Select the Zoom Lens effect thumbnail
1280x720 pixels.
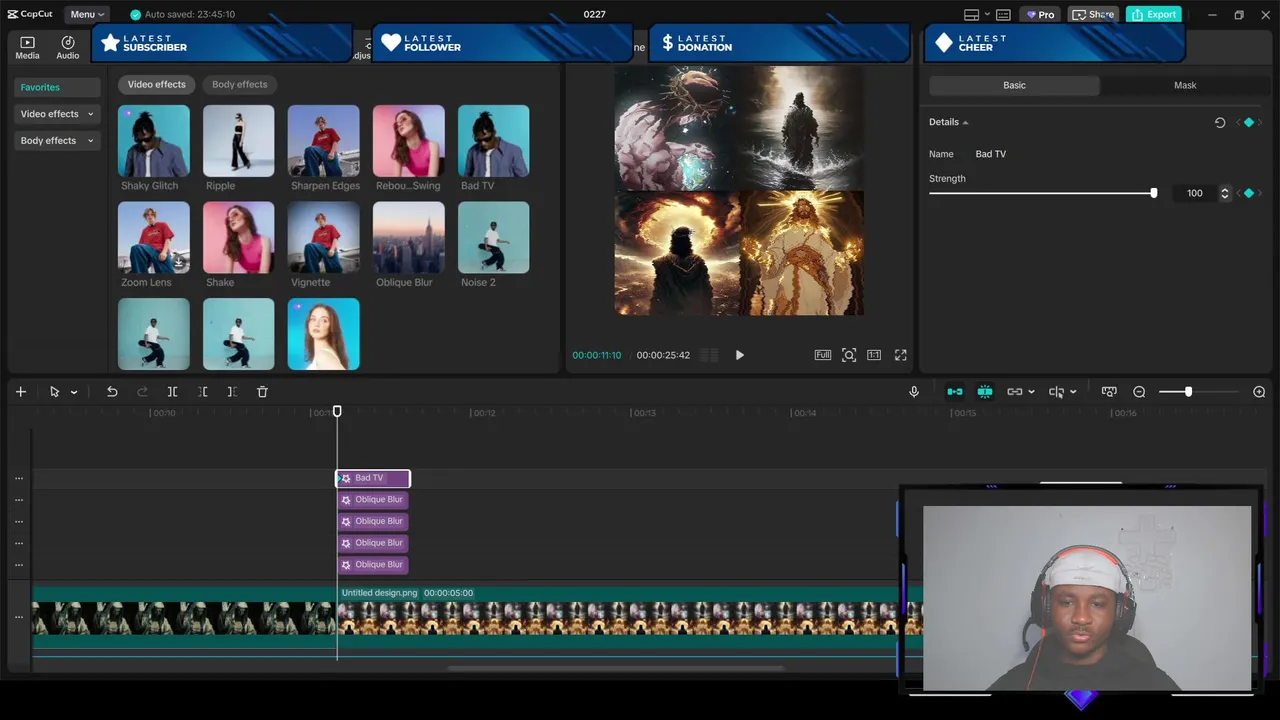point(153,238)
